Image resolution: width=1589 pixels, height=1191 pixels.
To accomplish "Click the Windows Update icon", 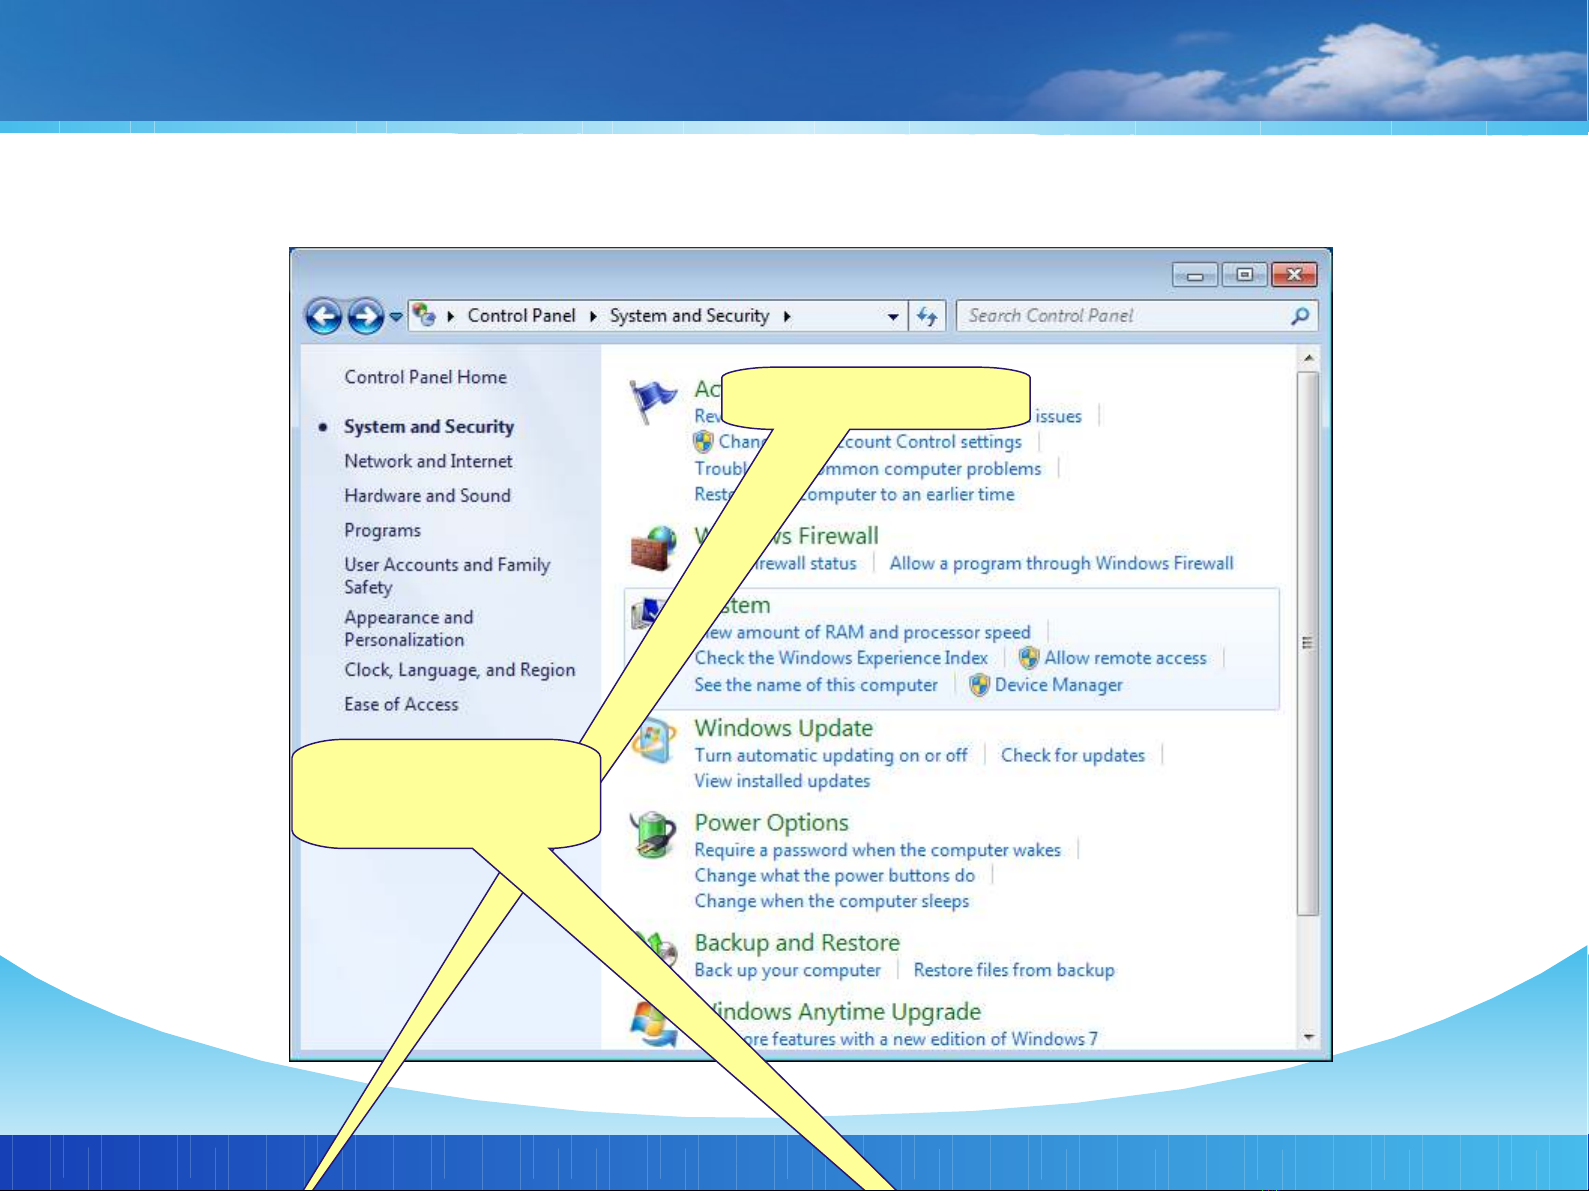I will point(654,741).
